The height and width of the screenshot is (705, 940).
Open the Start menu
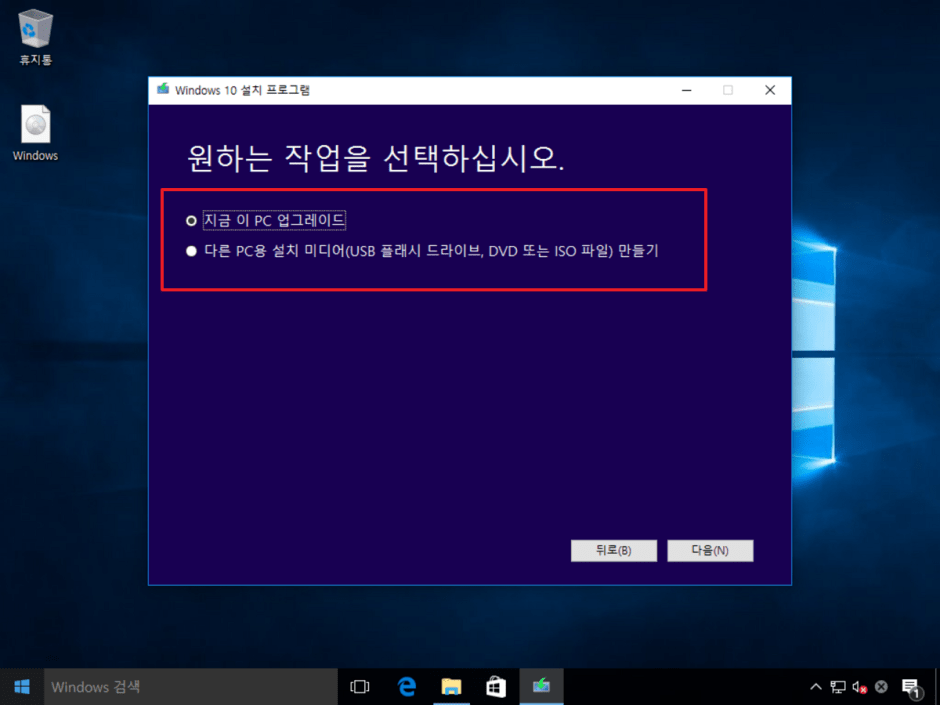coord(22,687)
